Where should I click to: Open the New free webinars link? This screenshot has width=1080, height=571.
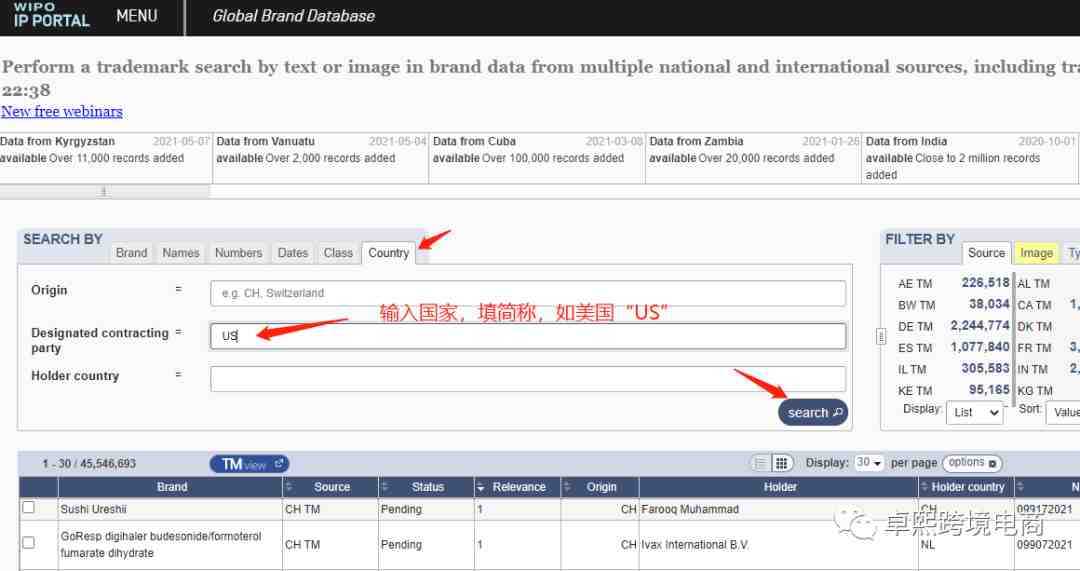[62, 111]
